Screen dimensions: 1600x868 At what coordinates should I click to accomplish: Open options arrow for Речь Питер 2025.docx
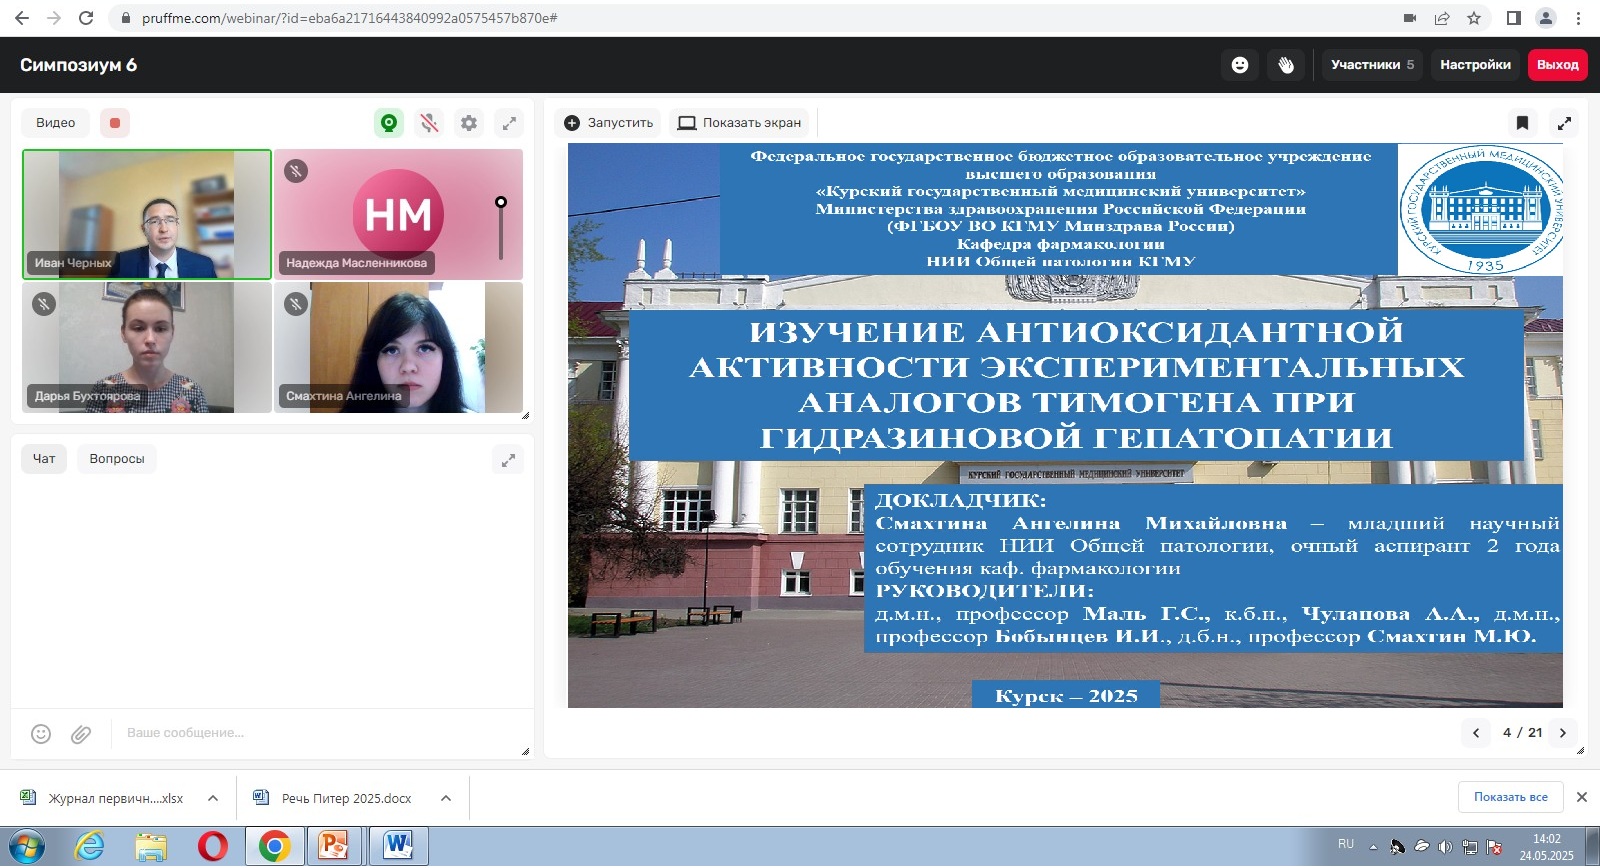pos(446,798)
